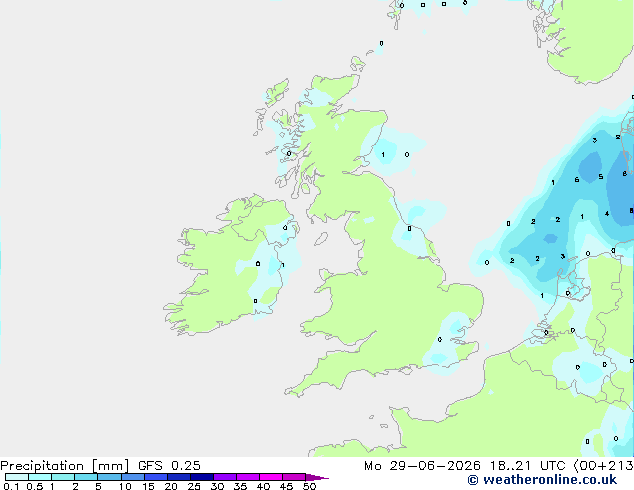
Task: Click the 'GFS 0.25' model label
Action: [x=169, y=466]
